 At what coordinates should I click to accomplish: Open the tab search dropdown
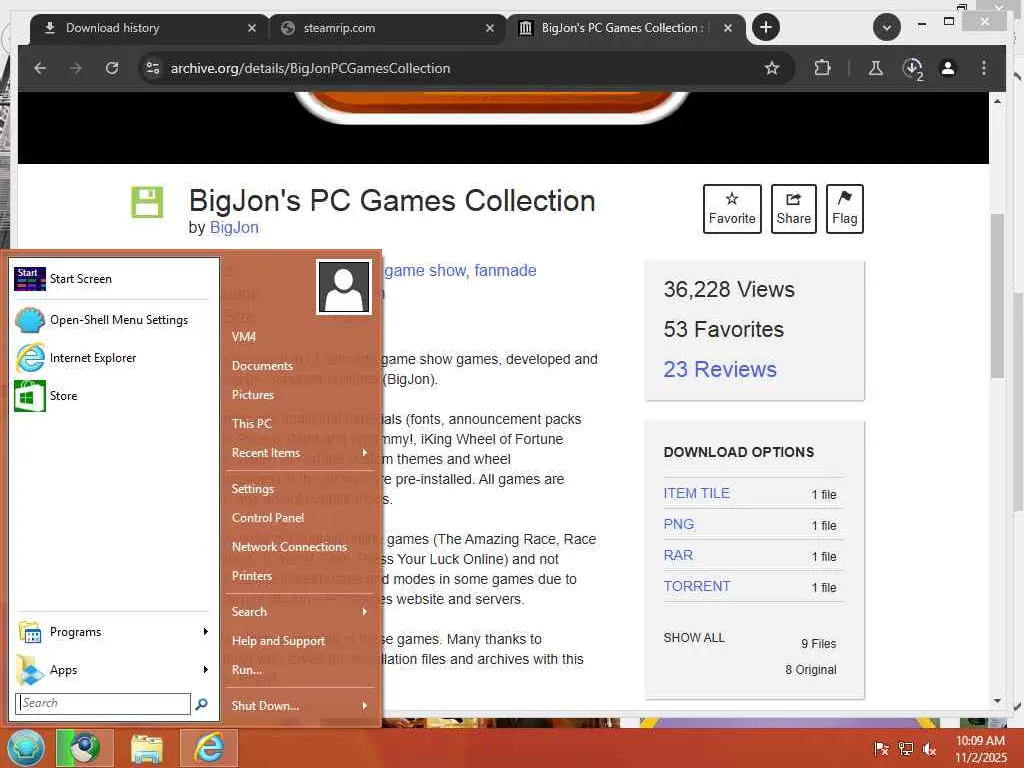(886, 27)
